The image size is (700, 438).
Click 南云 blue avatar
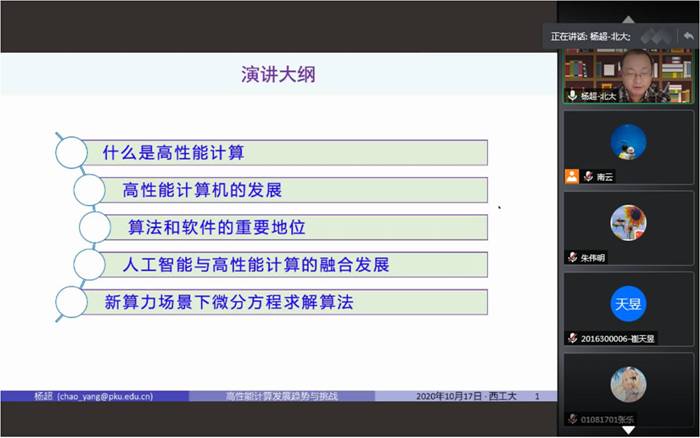click(x=628, y=141)
